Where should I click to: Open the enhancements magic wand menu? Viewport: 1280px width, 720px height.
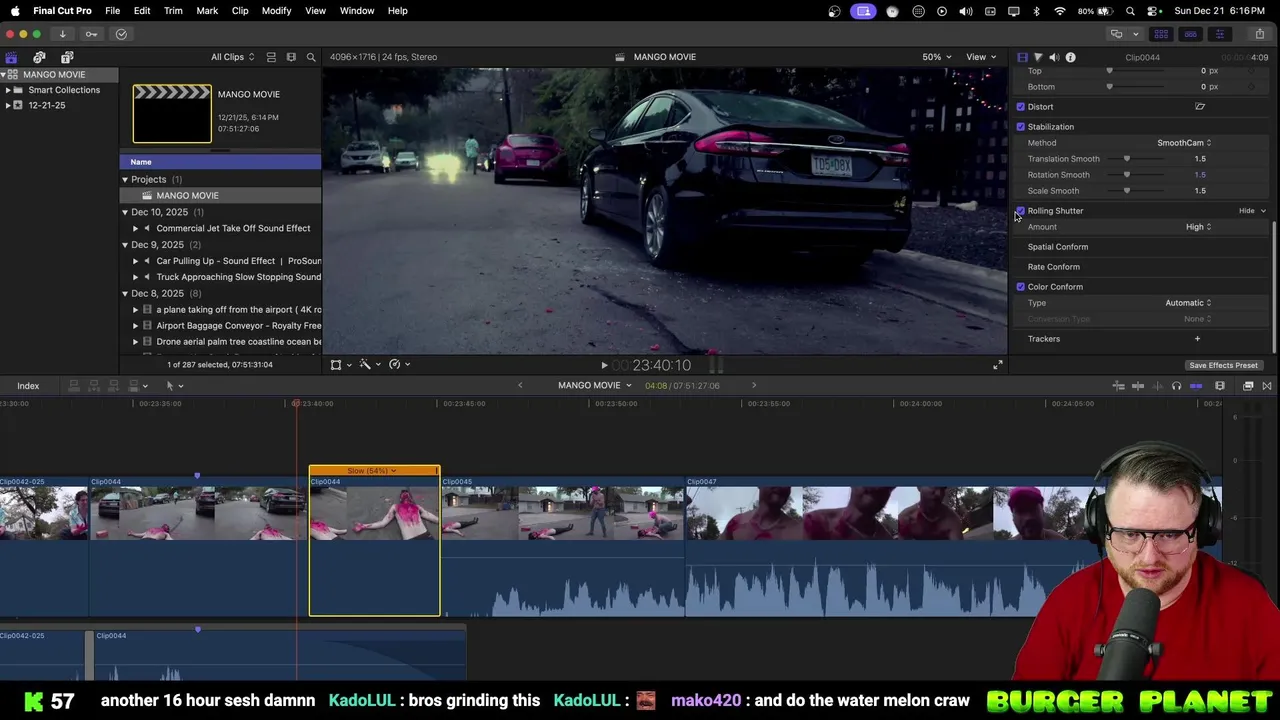point(369,365)
